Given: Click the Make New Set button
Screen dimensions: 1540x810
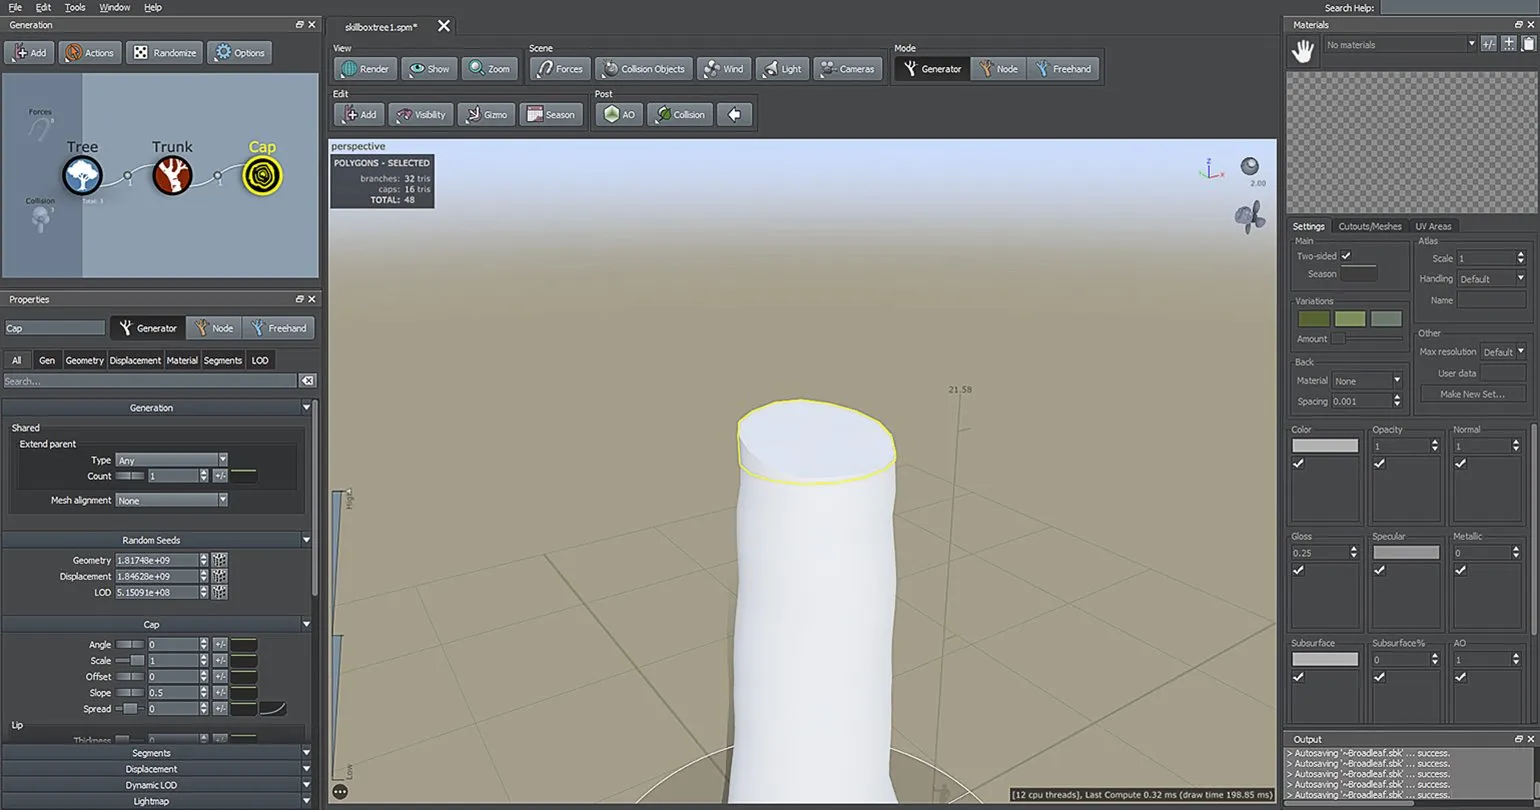Looking at the screenshot, I should click(x=1472, y=394).
